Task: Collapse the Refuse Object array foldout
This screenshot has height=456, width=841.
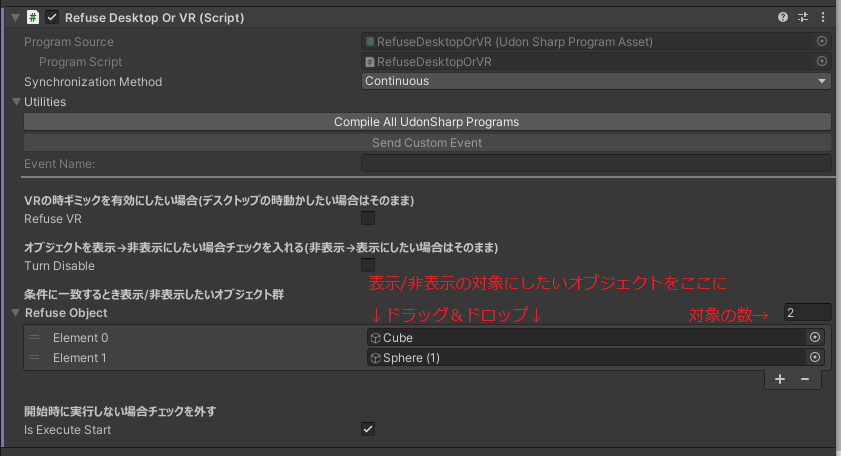Action: point(16,313)
